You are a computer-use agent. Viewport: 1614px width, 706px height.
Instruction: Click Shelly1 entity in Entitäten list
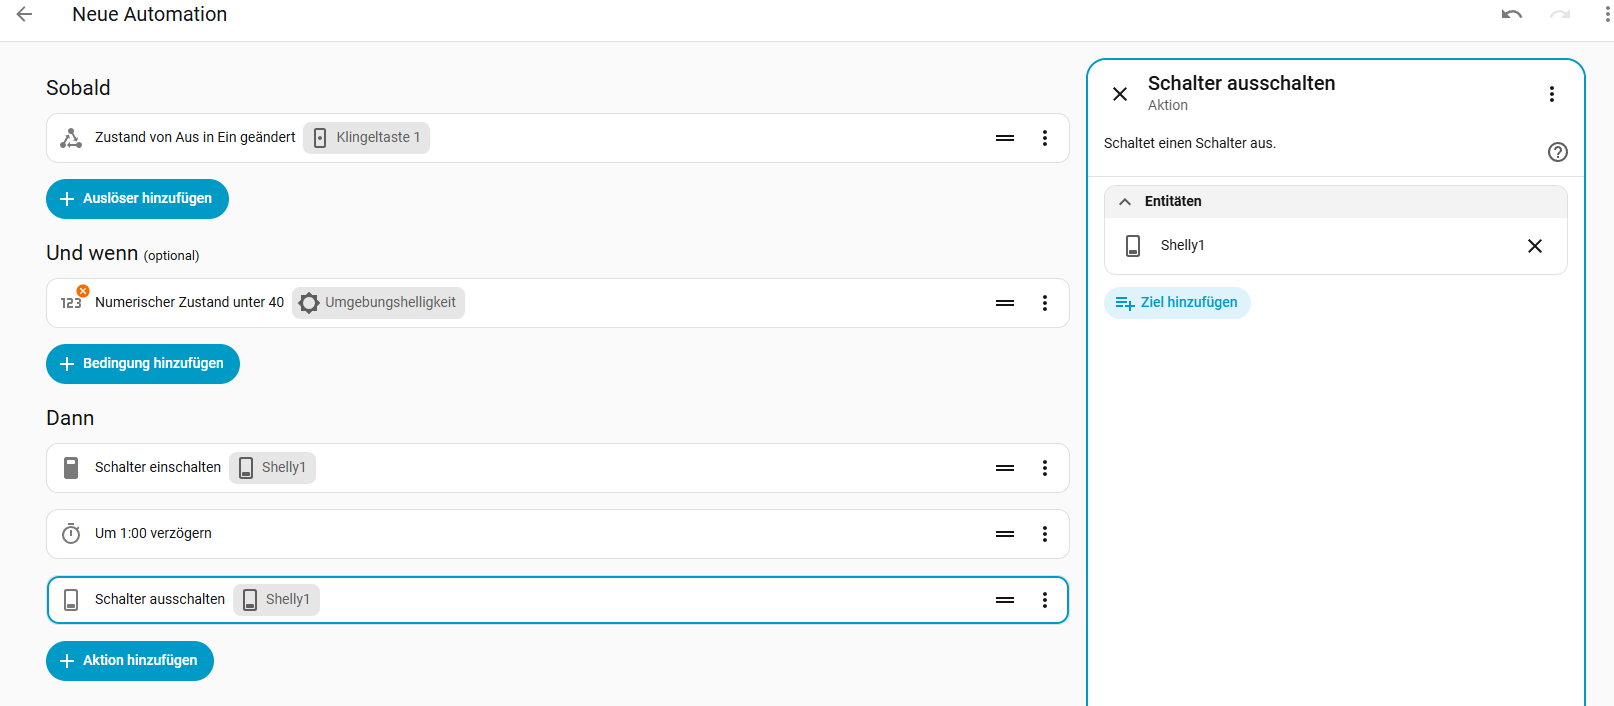(x=1335, y=246)
